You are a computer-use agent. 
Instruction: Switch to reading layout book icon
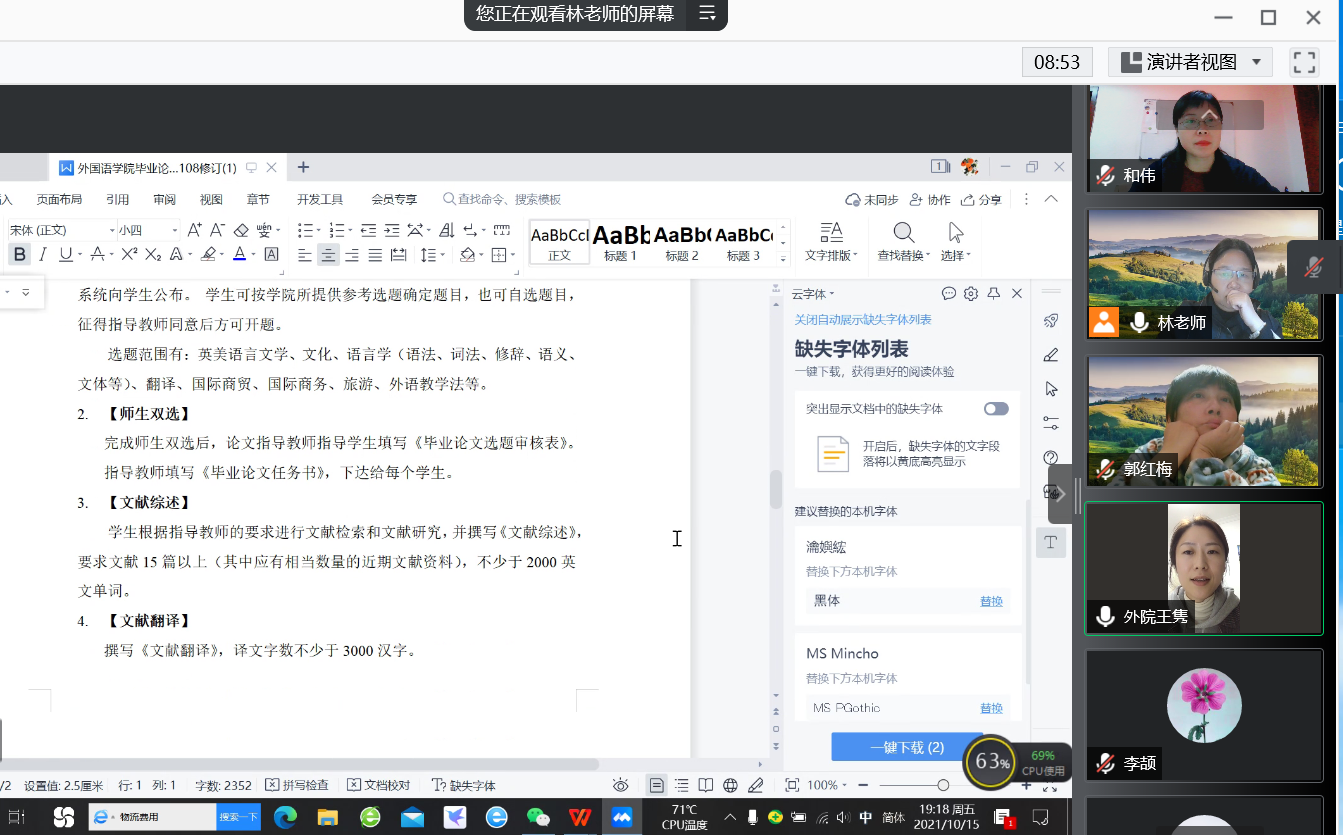pyautogui.click(x=706, y=785)
